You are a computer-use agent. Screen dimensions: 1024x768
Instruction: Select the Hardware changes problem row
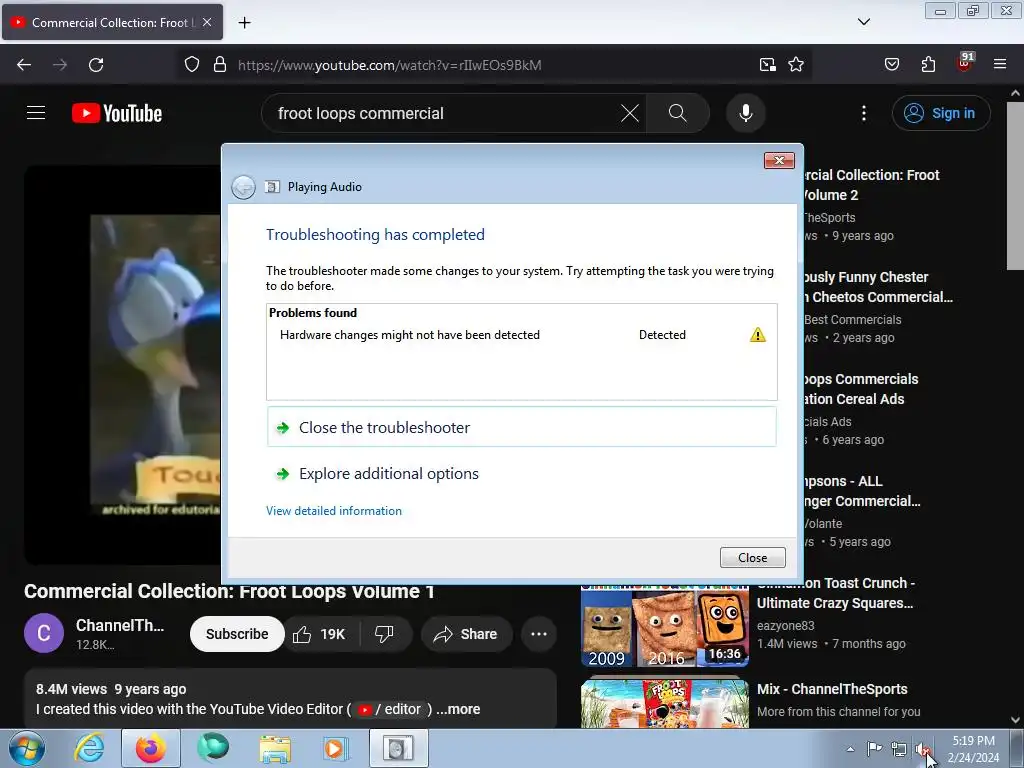tap(522, 335)
